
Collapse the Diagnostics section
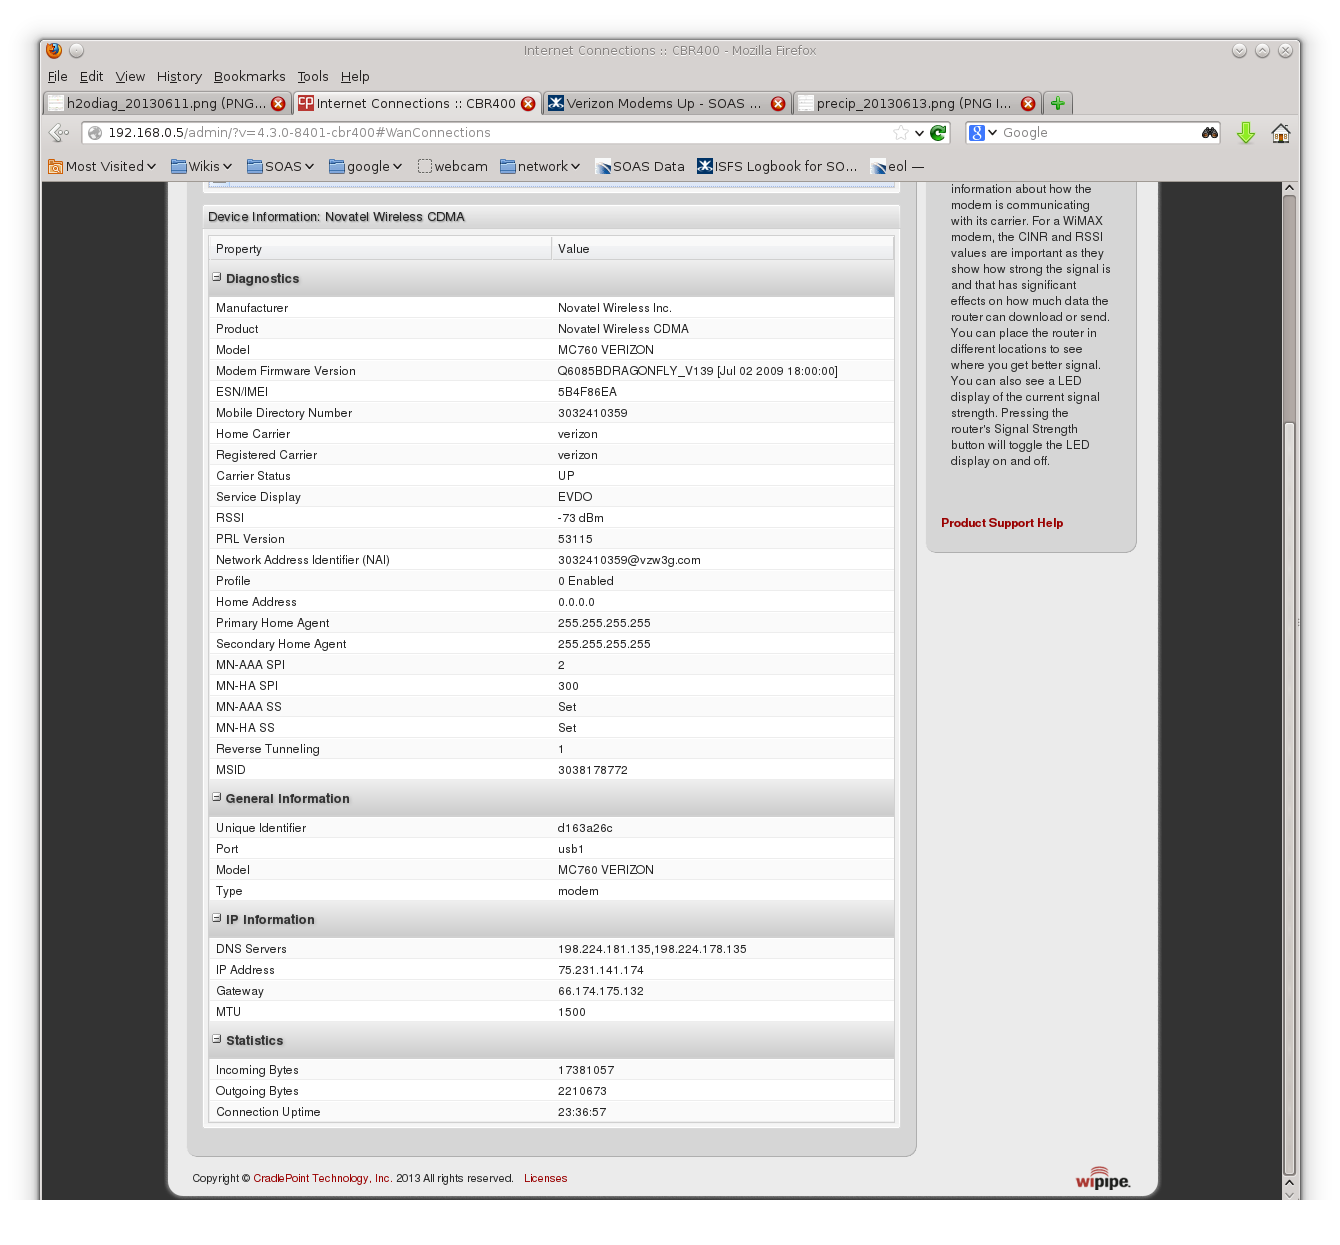[x=217, y=278]
